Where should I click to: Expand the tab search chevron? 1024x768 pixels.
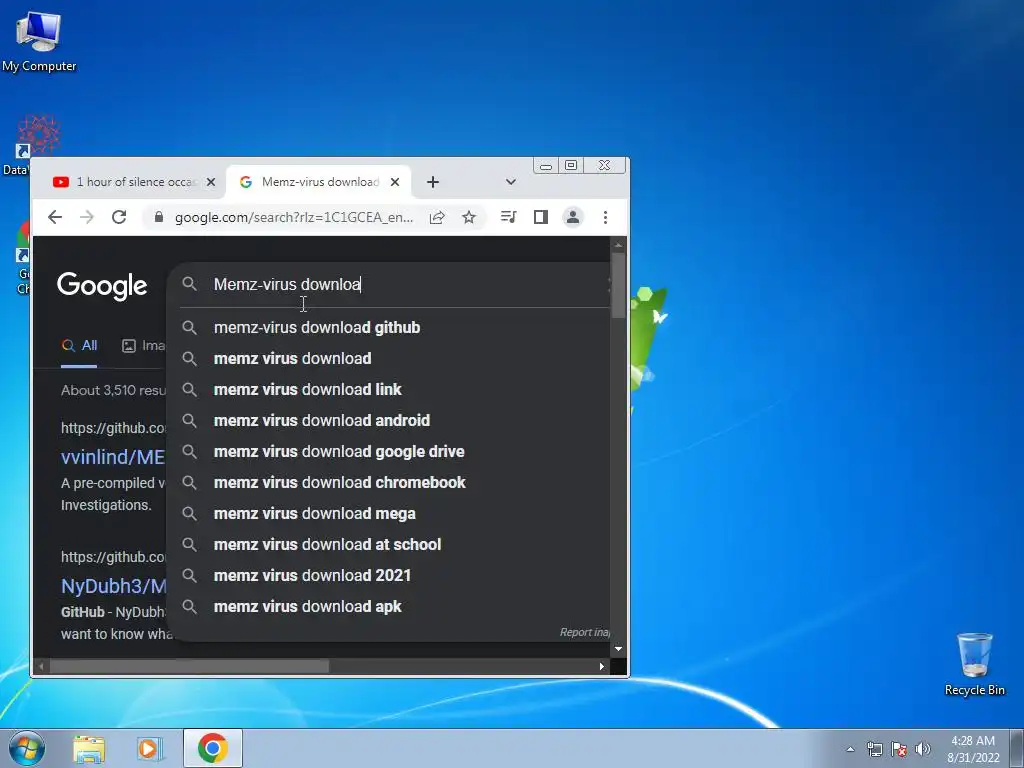(x=511, y=182)
